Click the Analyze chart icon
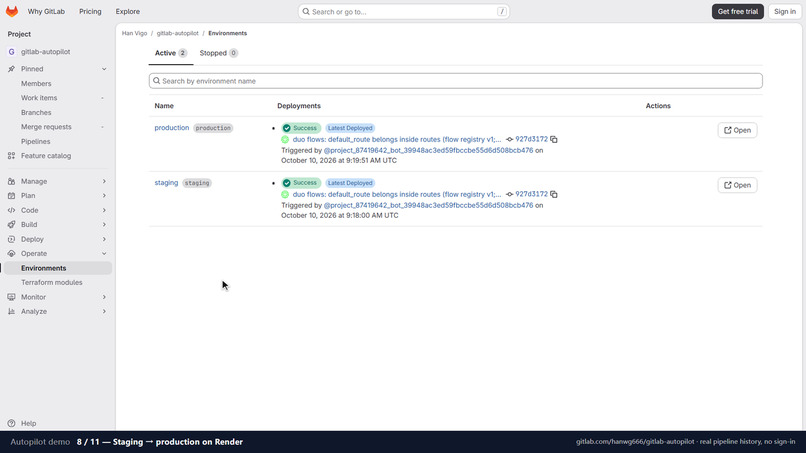The width and height of the screenshot is (806, 453). pyautogui.click(x=11, y=312)
